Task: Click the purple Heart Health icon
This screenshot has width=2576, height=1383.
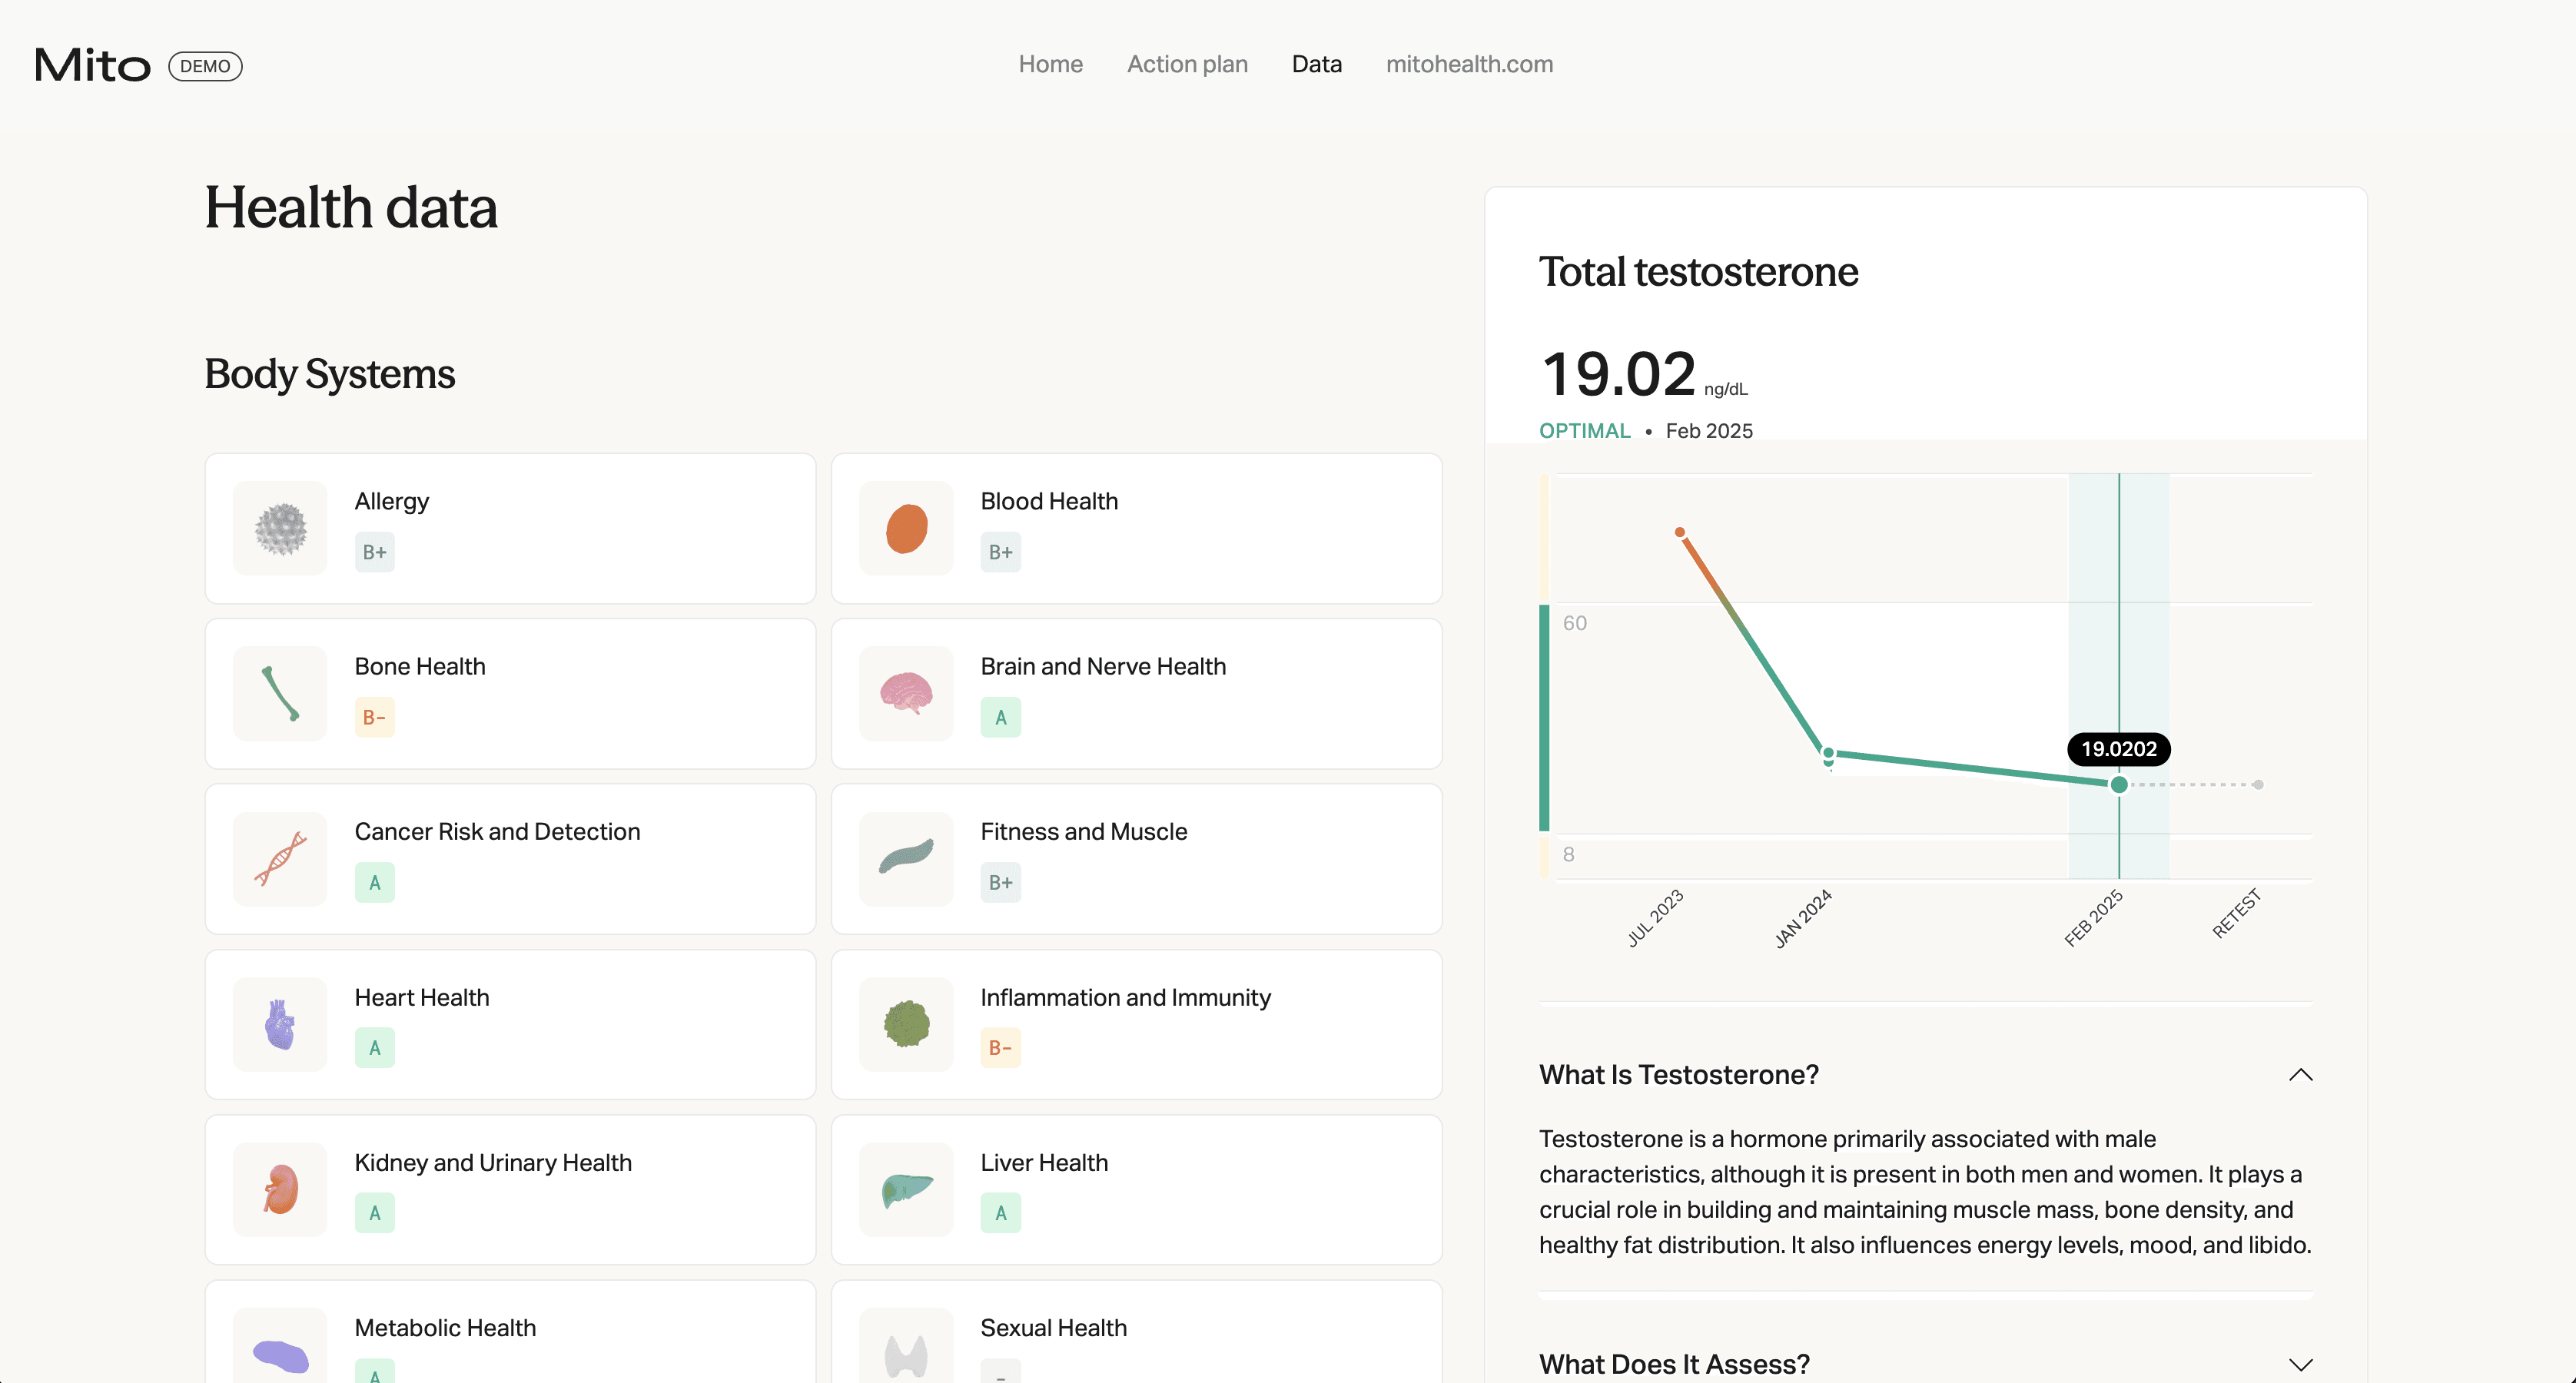Action: [x=280, y=1024]
